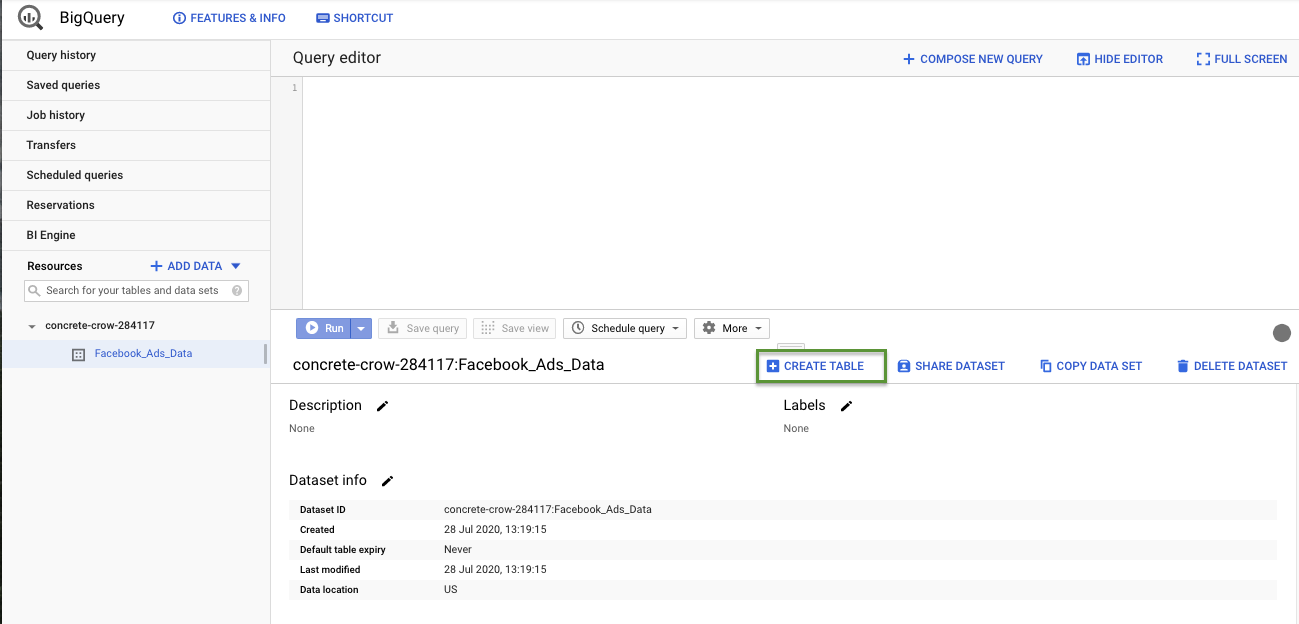Viewport: 1299px width, 624px height.
Task: Open Scheduled queries
Action: point(135,175)
